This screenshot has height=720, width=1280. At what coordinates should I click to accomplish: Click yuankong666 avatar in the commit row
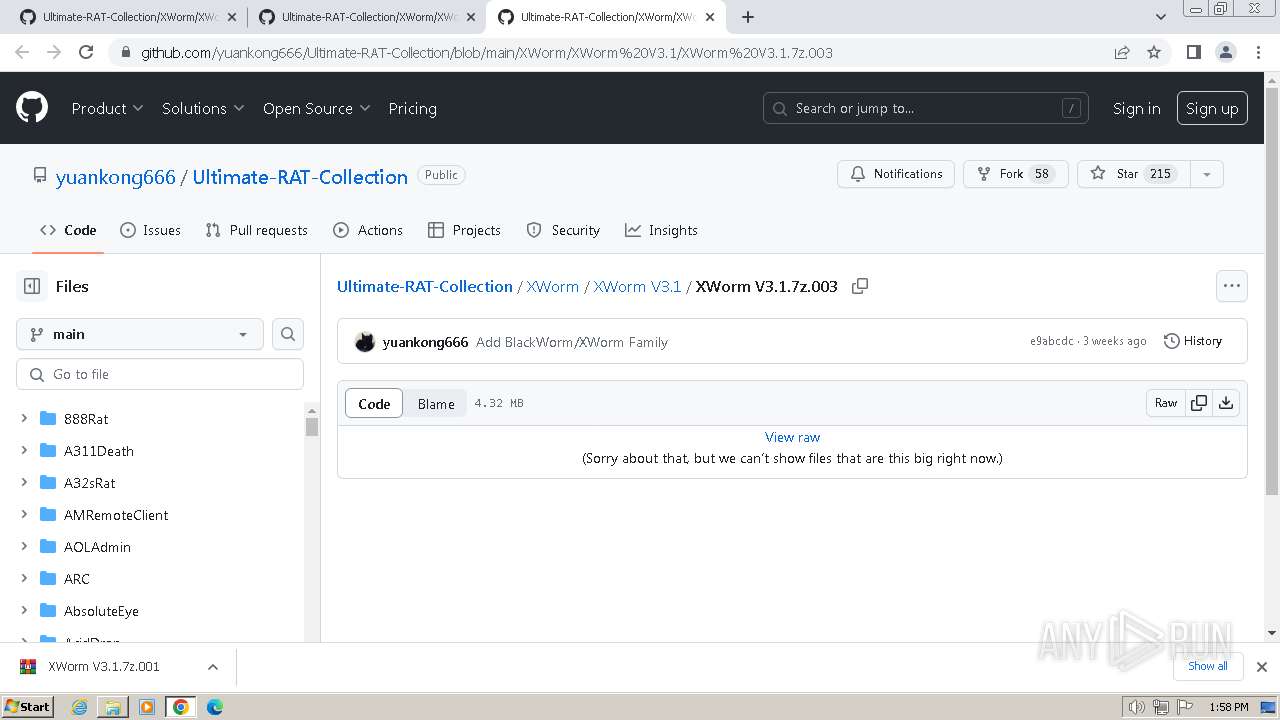365,342
